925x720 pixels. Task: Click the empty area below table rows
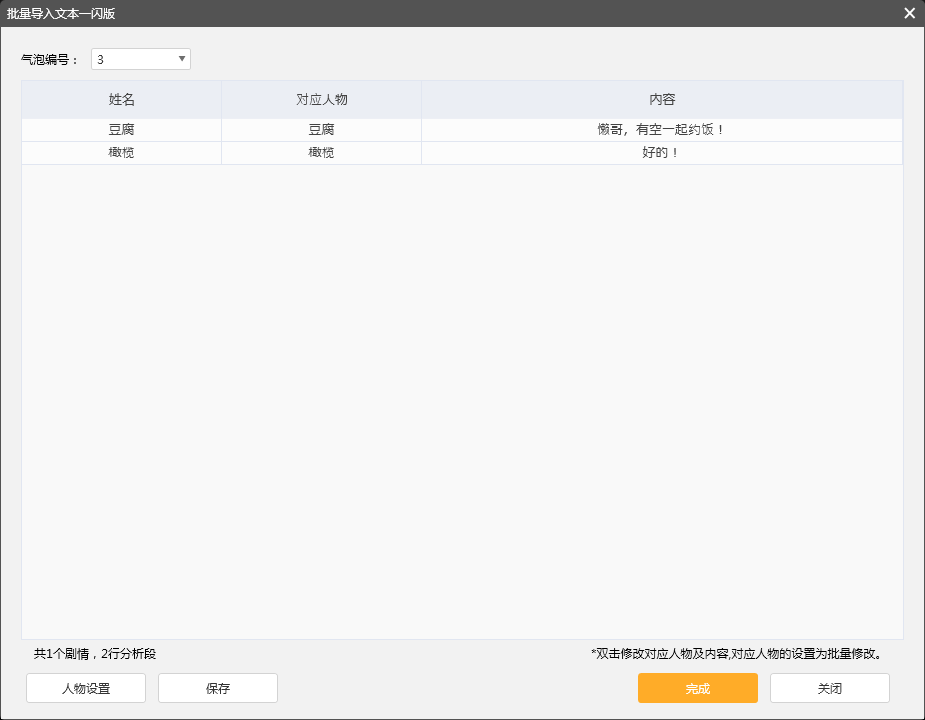[x=462, y=400]
